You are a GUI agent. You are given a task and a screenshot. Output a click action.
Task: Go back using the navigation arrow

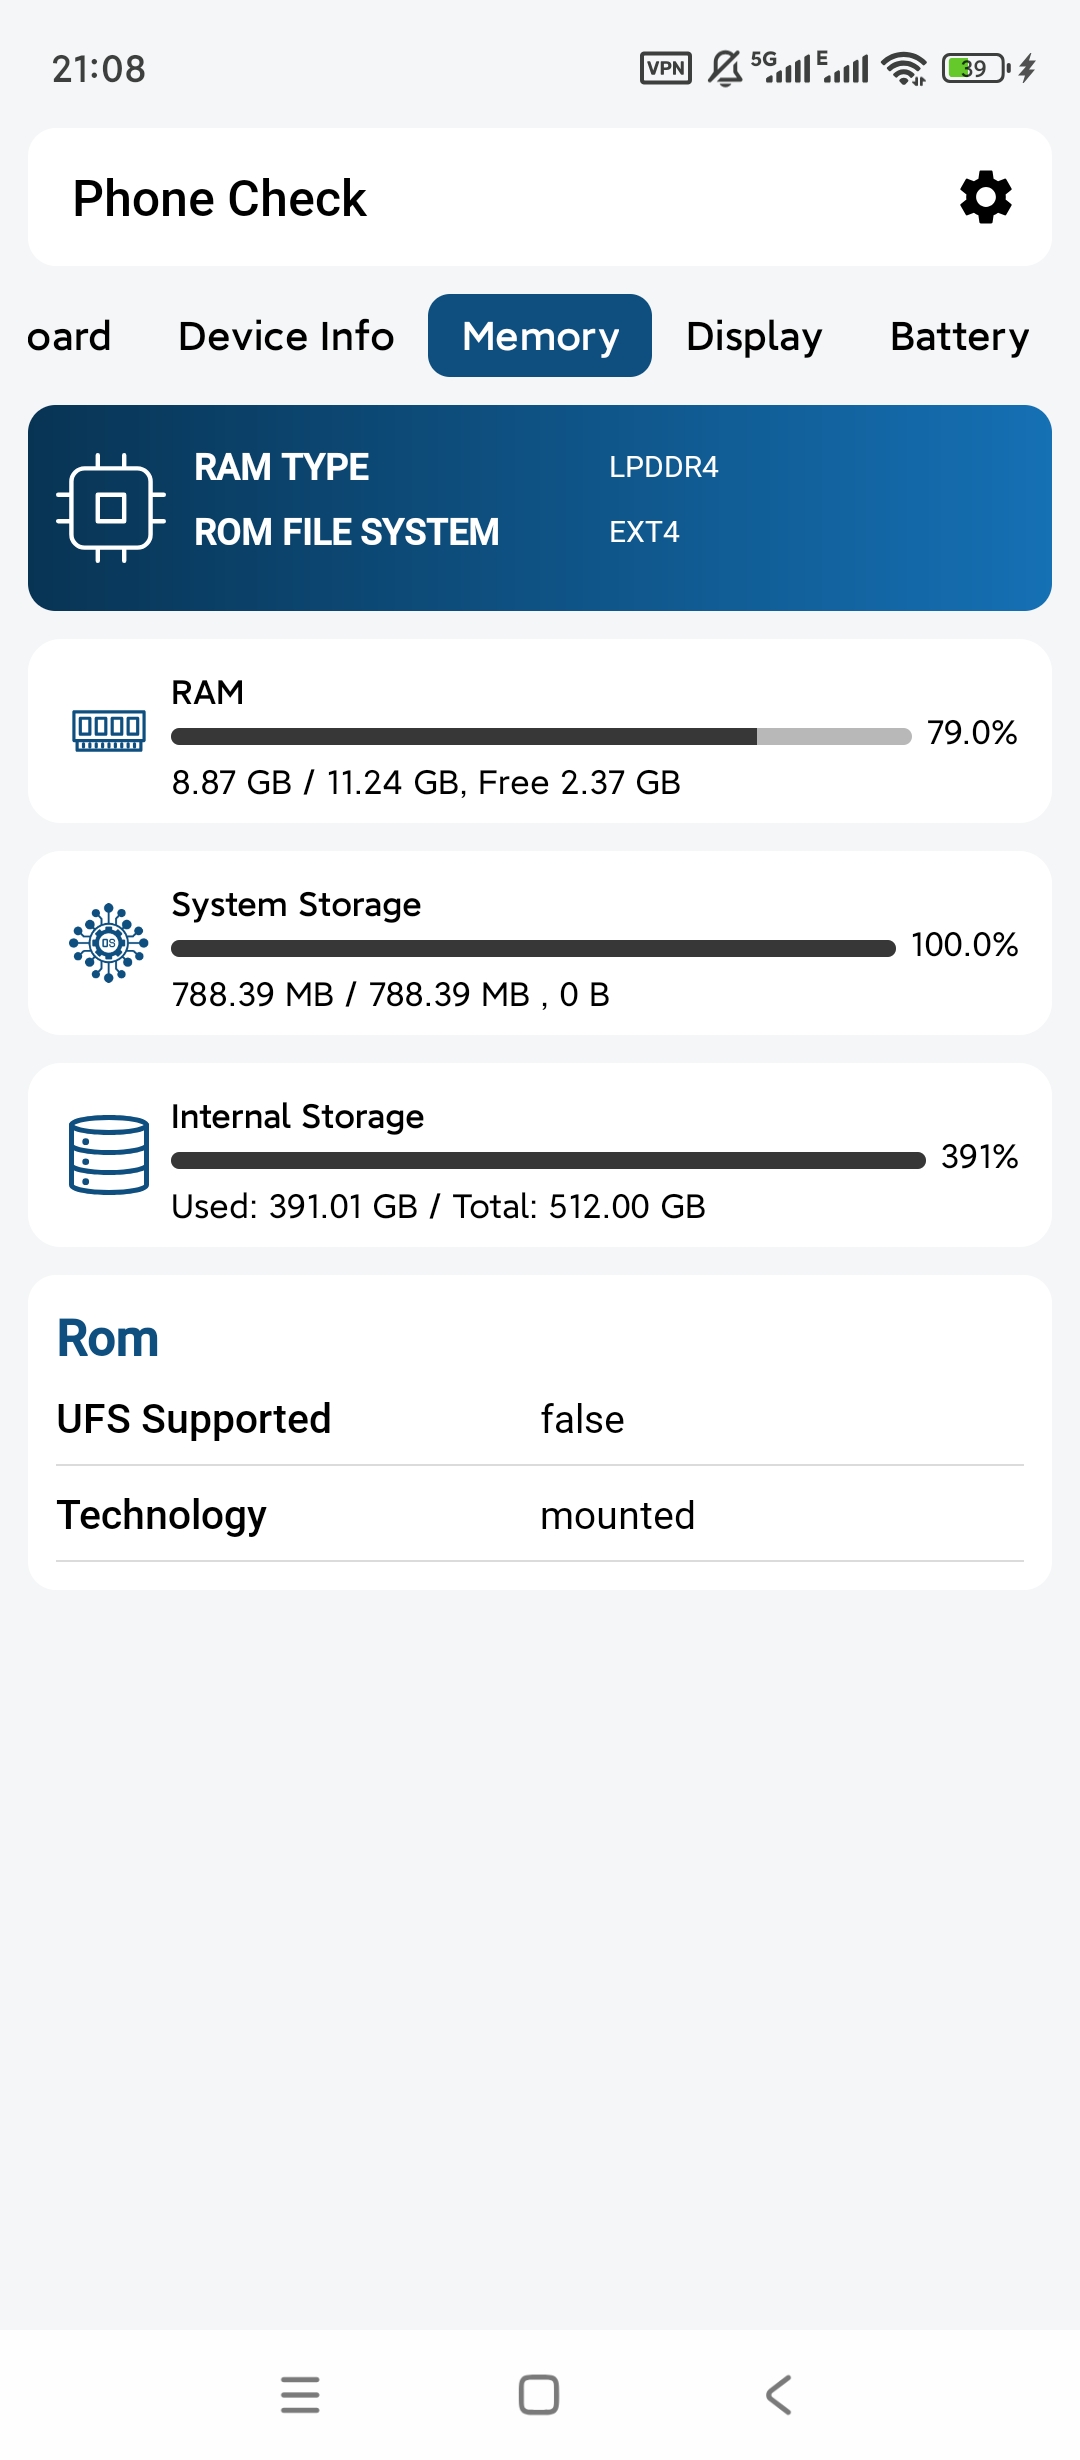[778, 2395]
